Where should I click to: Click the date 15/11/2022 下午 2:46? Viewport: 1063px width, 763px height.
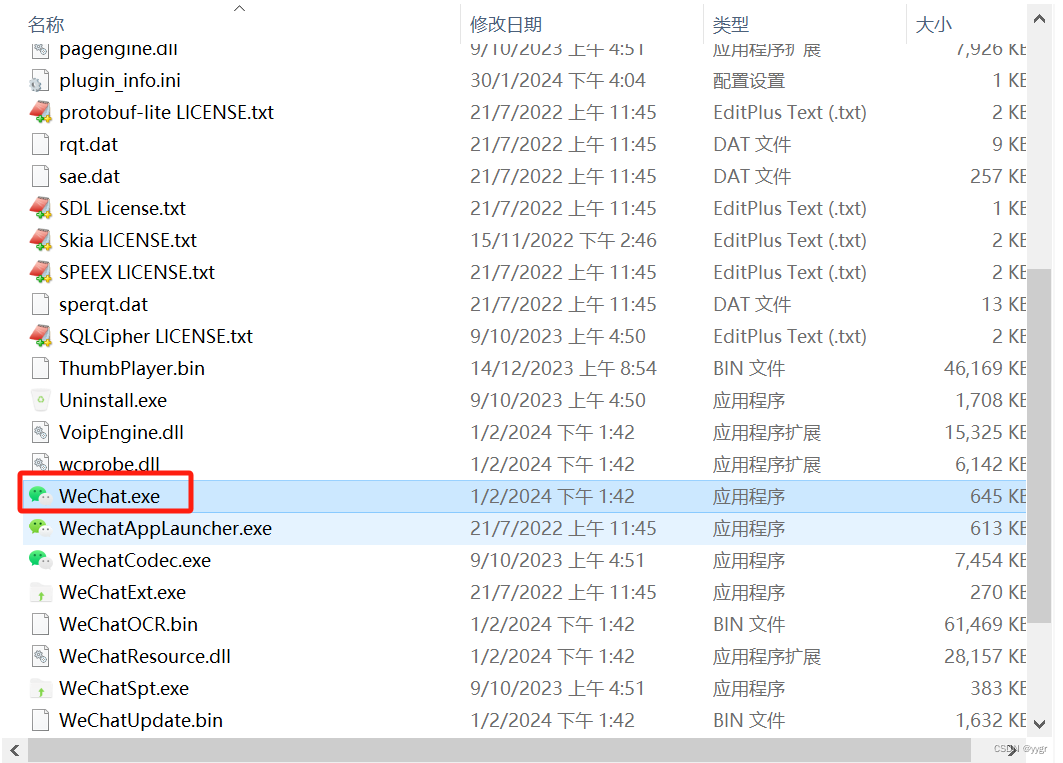coord(563,240)
